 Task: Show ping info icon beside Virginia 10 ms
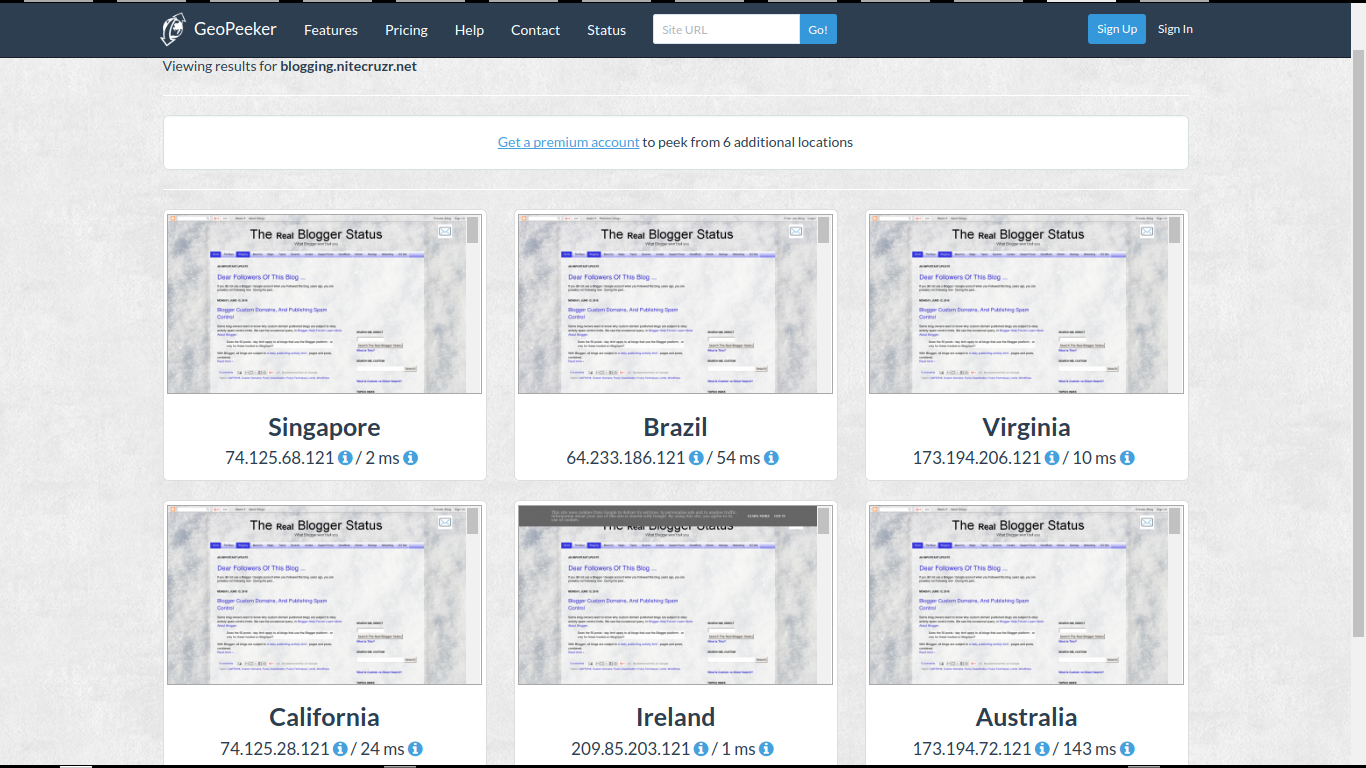pyautogui.click(x=1127, y=458)
